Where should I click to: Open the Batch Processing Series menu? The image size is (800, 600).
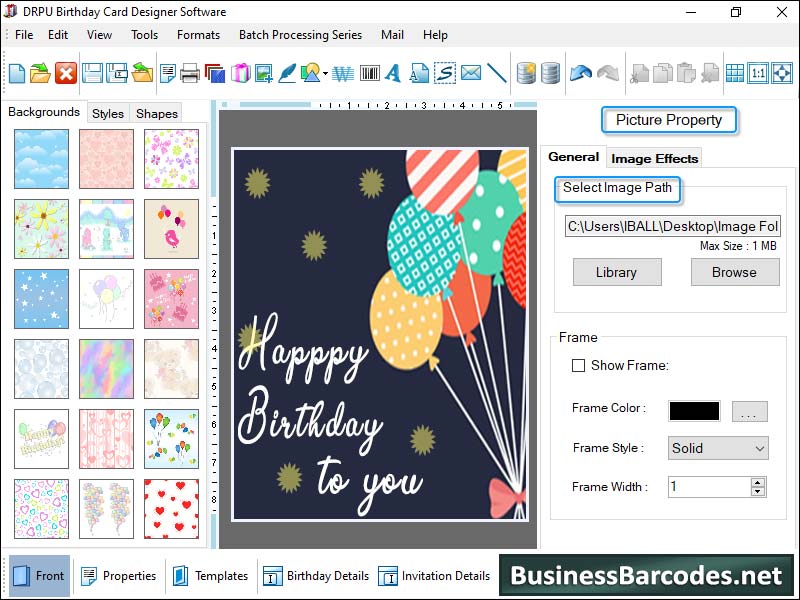click(300, 35)
